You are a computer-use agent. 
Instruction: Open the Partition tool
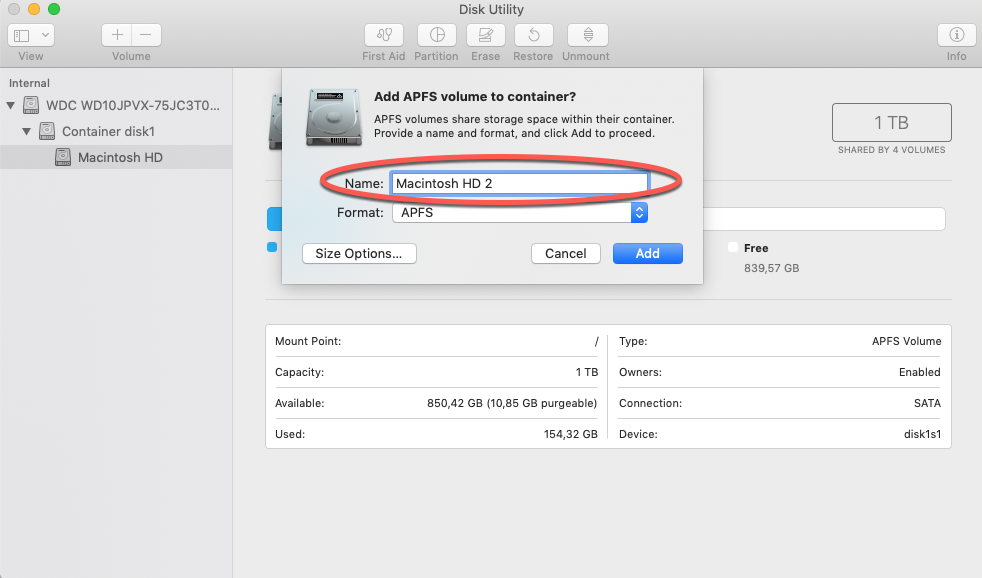[x=436, y=35]
